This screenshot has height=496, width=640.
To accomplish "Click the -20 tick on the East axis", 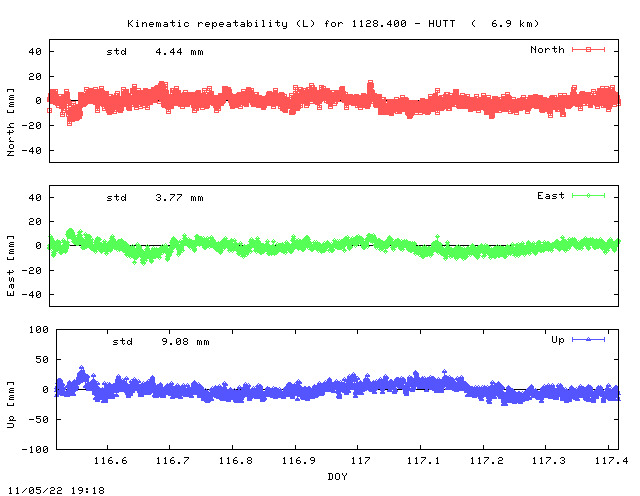I will click(32, 271).
